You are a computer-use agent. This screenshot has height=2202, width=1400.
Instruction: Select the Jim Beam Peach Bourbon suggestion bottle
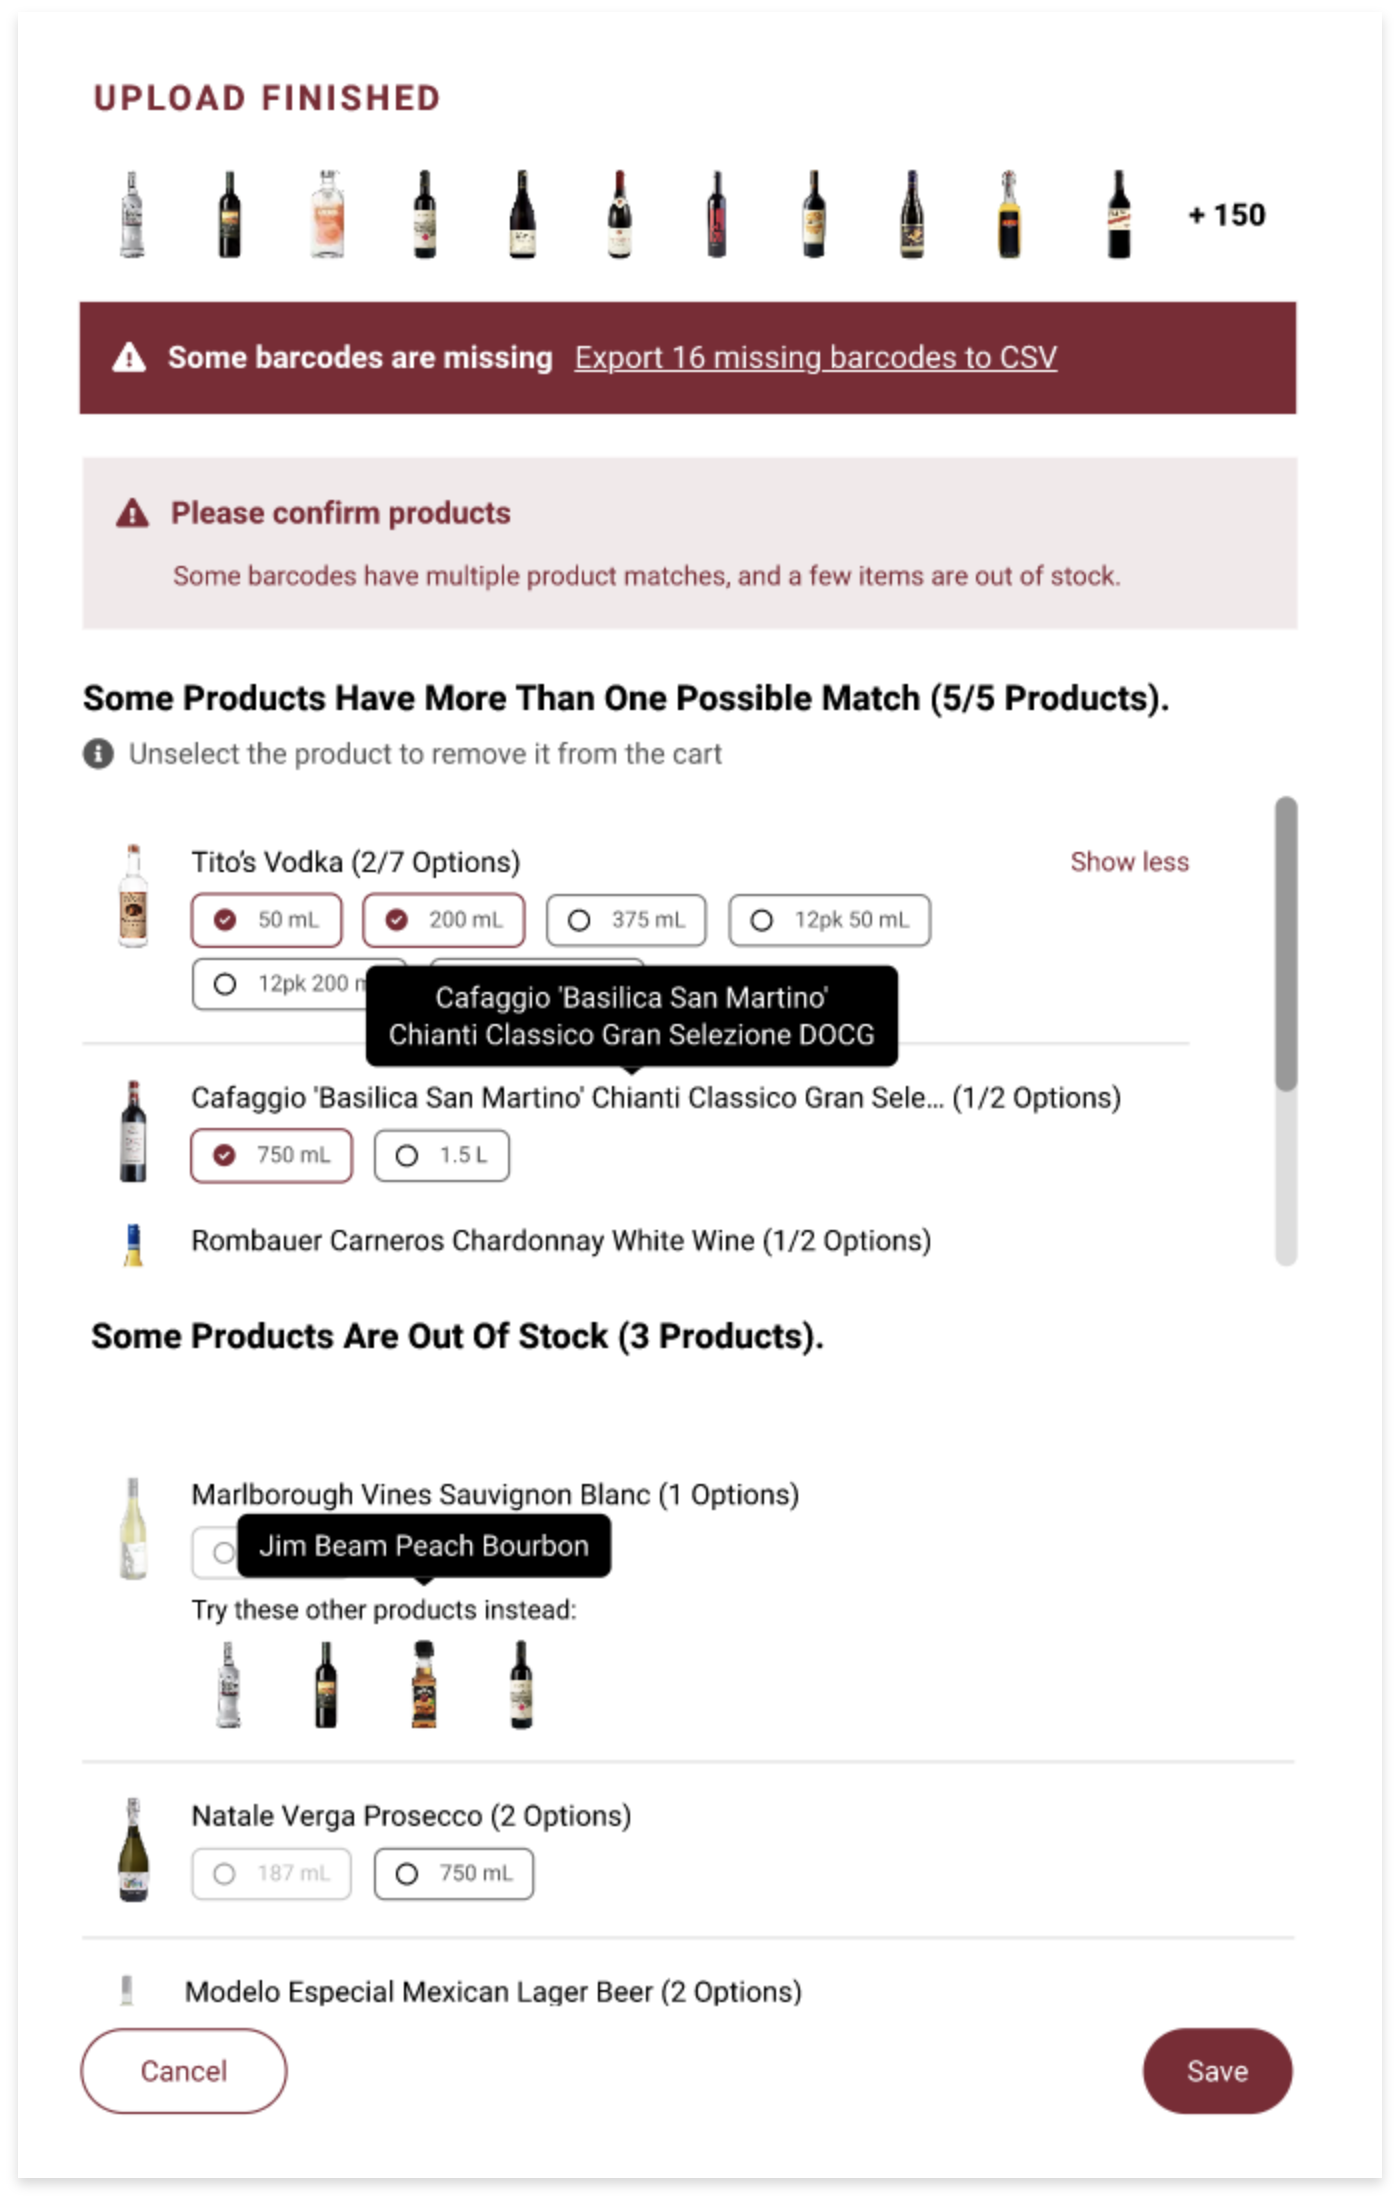pos(424,1684)
